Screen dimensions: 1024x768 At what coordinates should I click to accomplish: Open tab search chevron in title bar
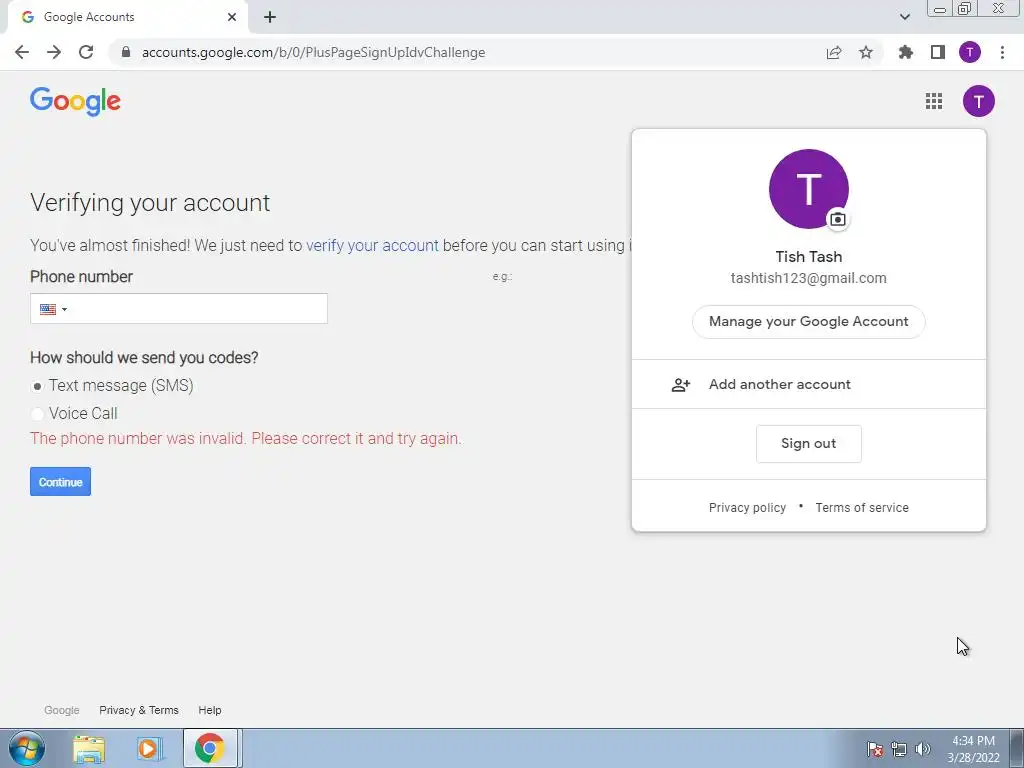point(904,17)
